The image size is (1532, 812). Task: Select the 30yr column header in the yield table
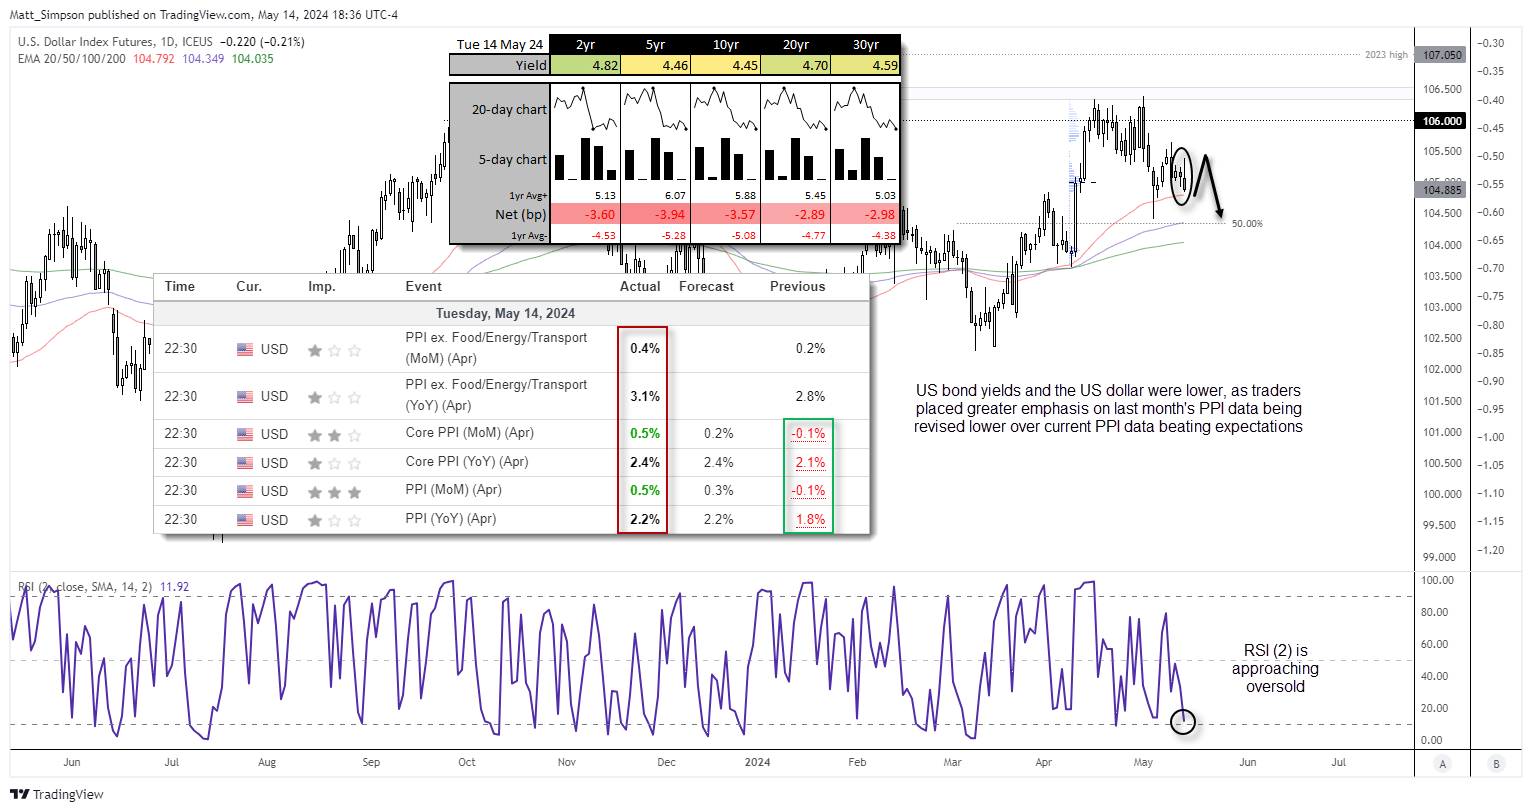[x=866, y=44]
